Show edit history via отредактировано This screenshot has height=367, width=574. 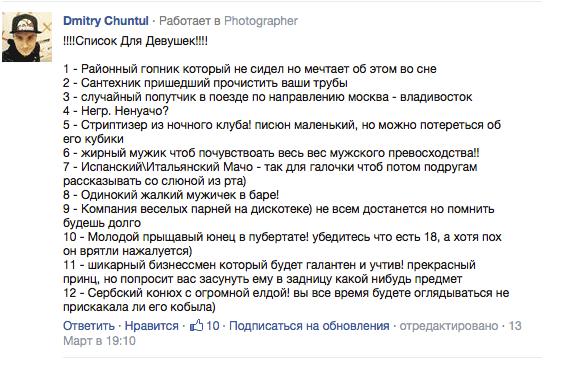point(449,326)
